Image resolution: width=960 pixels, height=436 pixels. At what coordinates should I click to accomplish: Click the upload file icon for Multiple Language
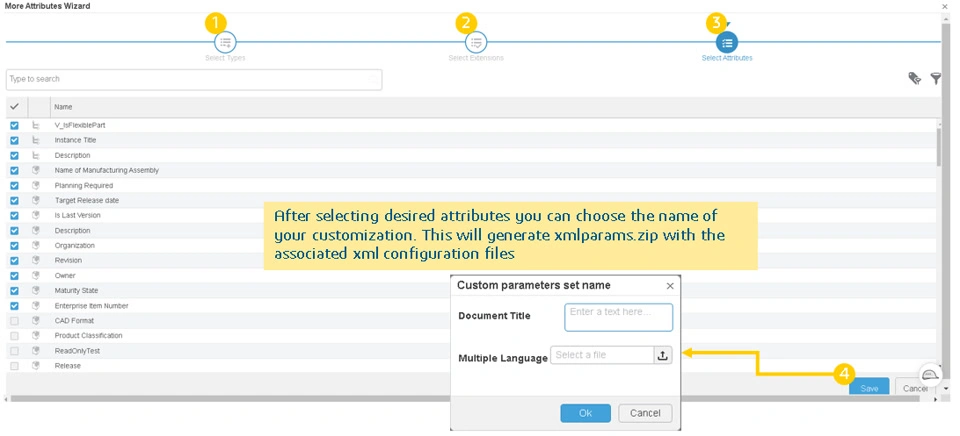click(x=663, y=355)
